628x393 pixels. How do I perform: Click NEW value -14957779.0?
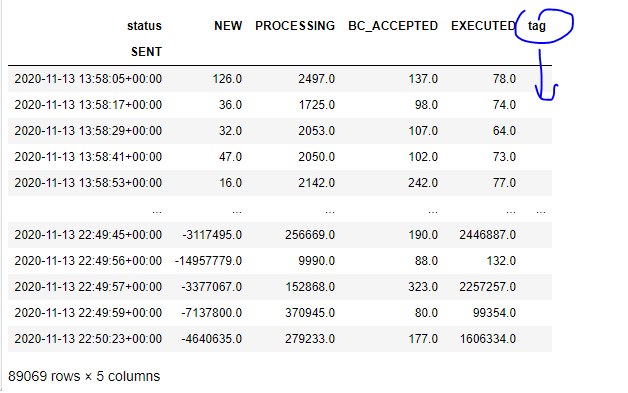point(208,260)
